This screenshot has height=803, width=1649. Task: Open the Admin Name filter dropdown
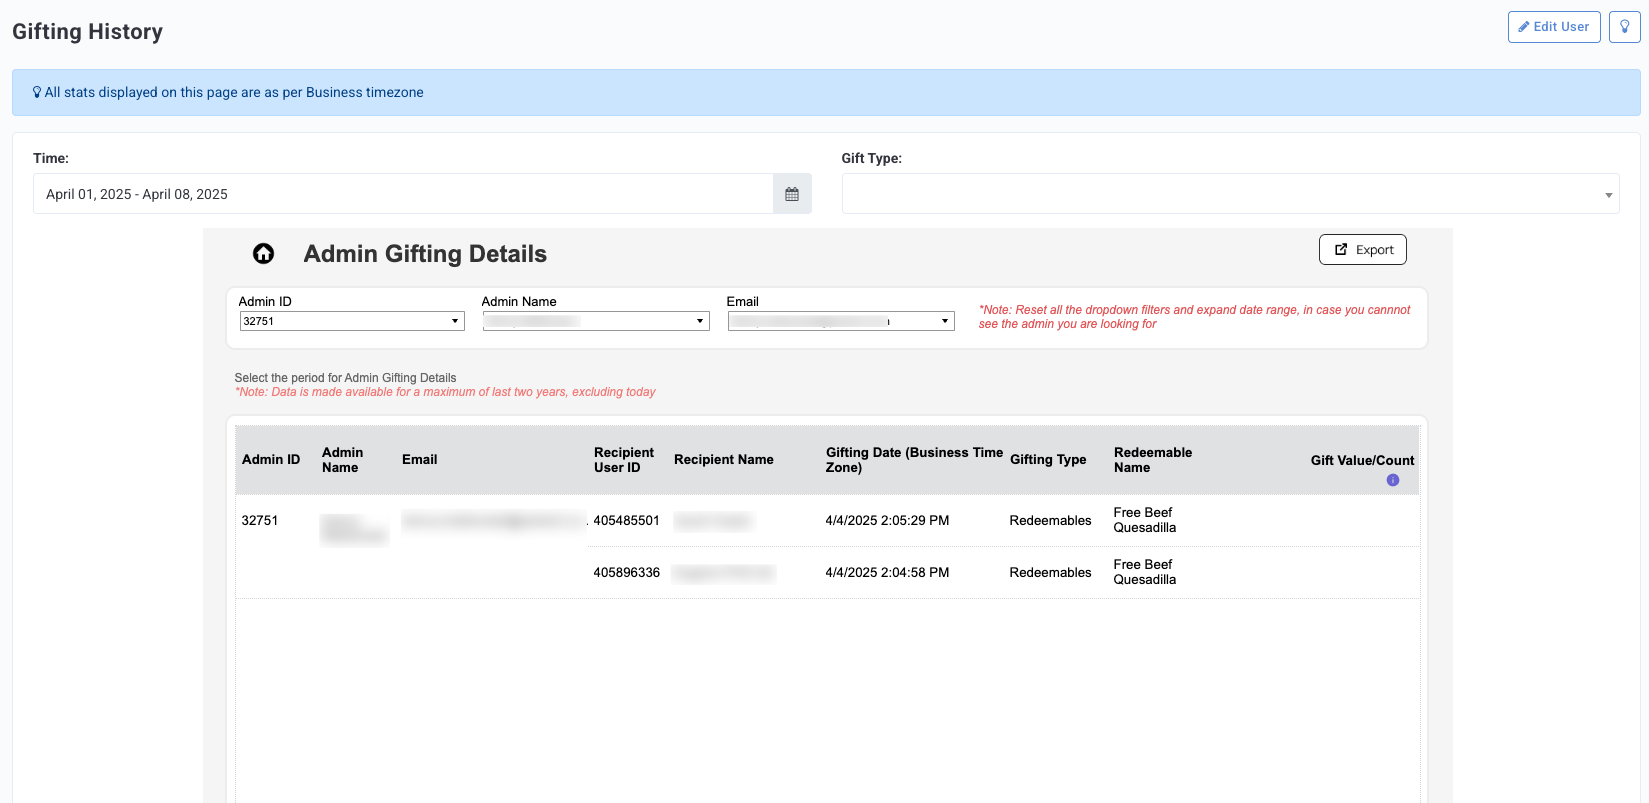tap(596, 321)
